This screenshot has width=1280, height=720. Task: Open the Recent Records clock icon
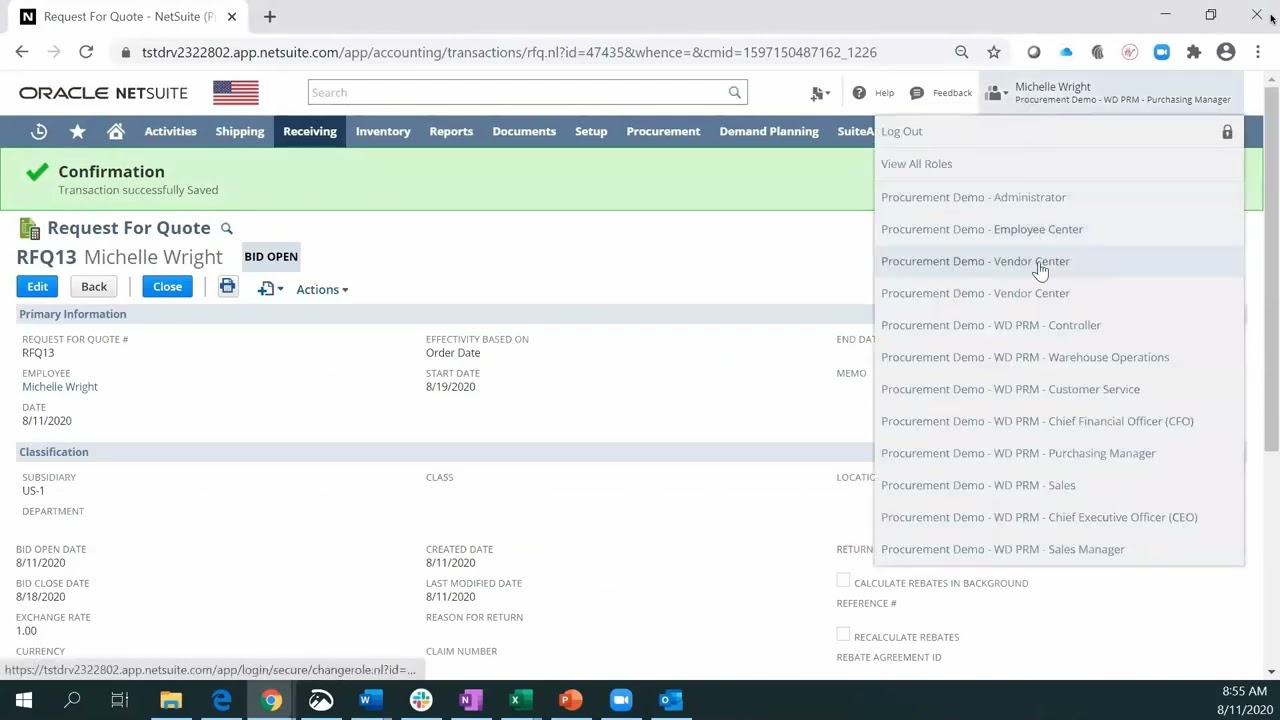click(39, 131)
